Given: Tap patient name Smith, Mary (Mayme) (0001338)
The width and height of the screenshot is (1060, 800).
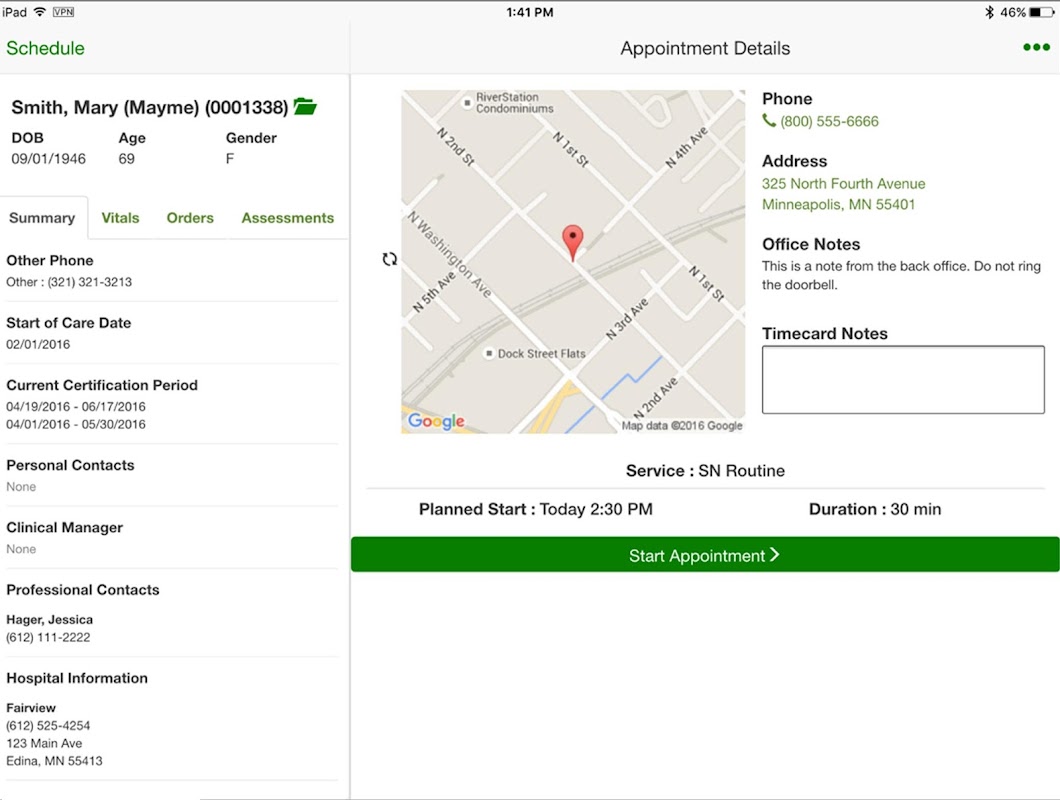Looking at the screenshot, I should pos(149,107).
